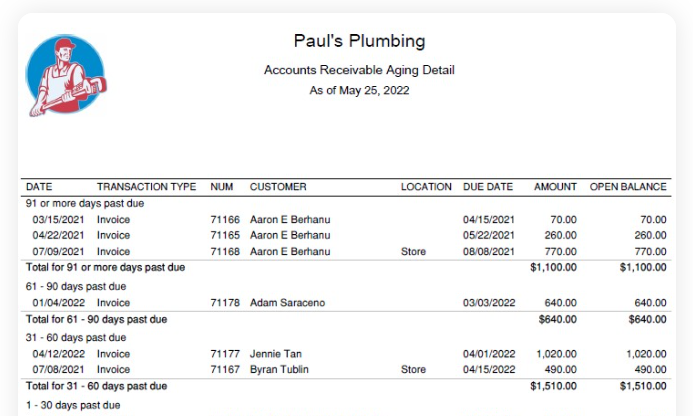
Task: Click $640.00 total in OPEN BALANCE column
Action: pyautogui.click(x=647, y=319)
